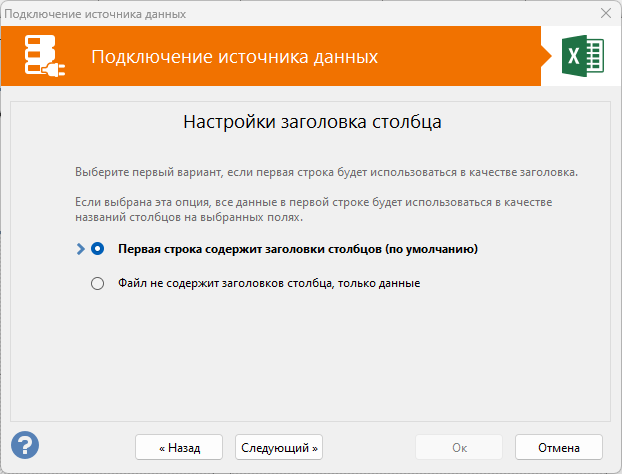Click empty panel area below the radio options

click(310, 360)
